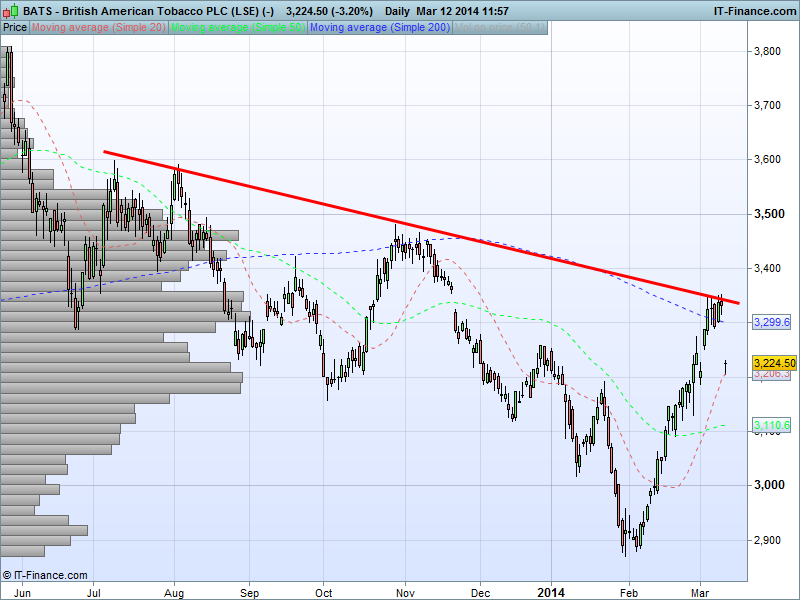This screenshot has width=800, height=600.
Task: Click the faded grey indicator tab
Action: pos(500,27)
